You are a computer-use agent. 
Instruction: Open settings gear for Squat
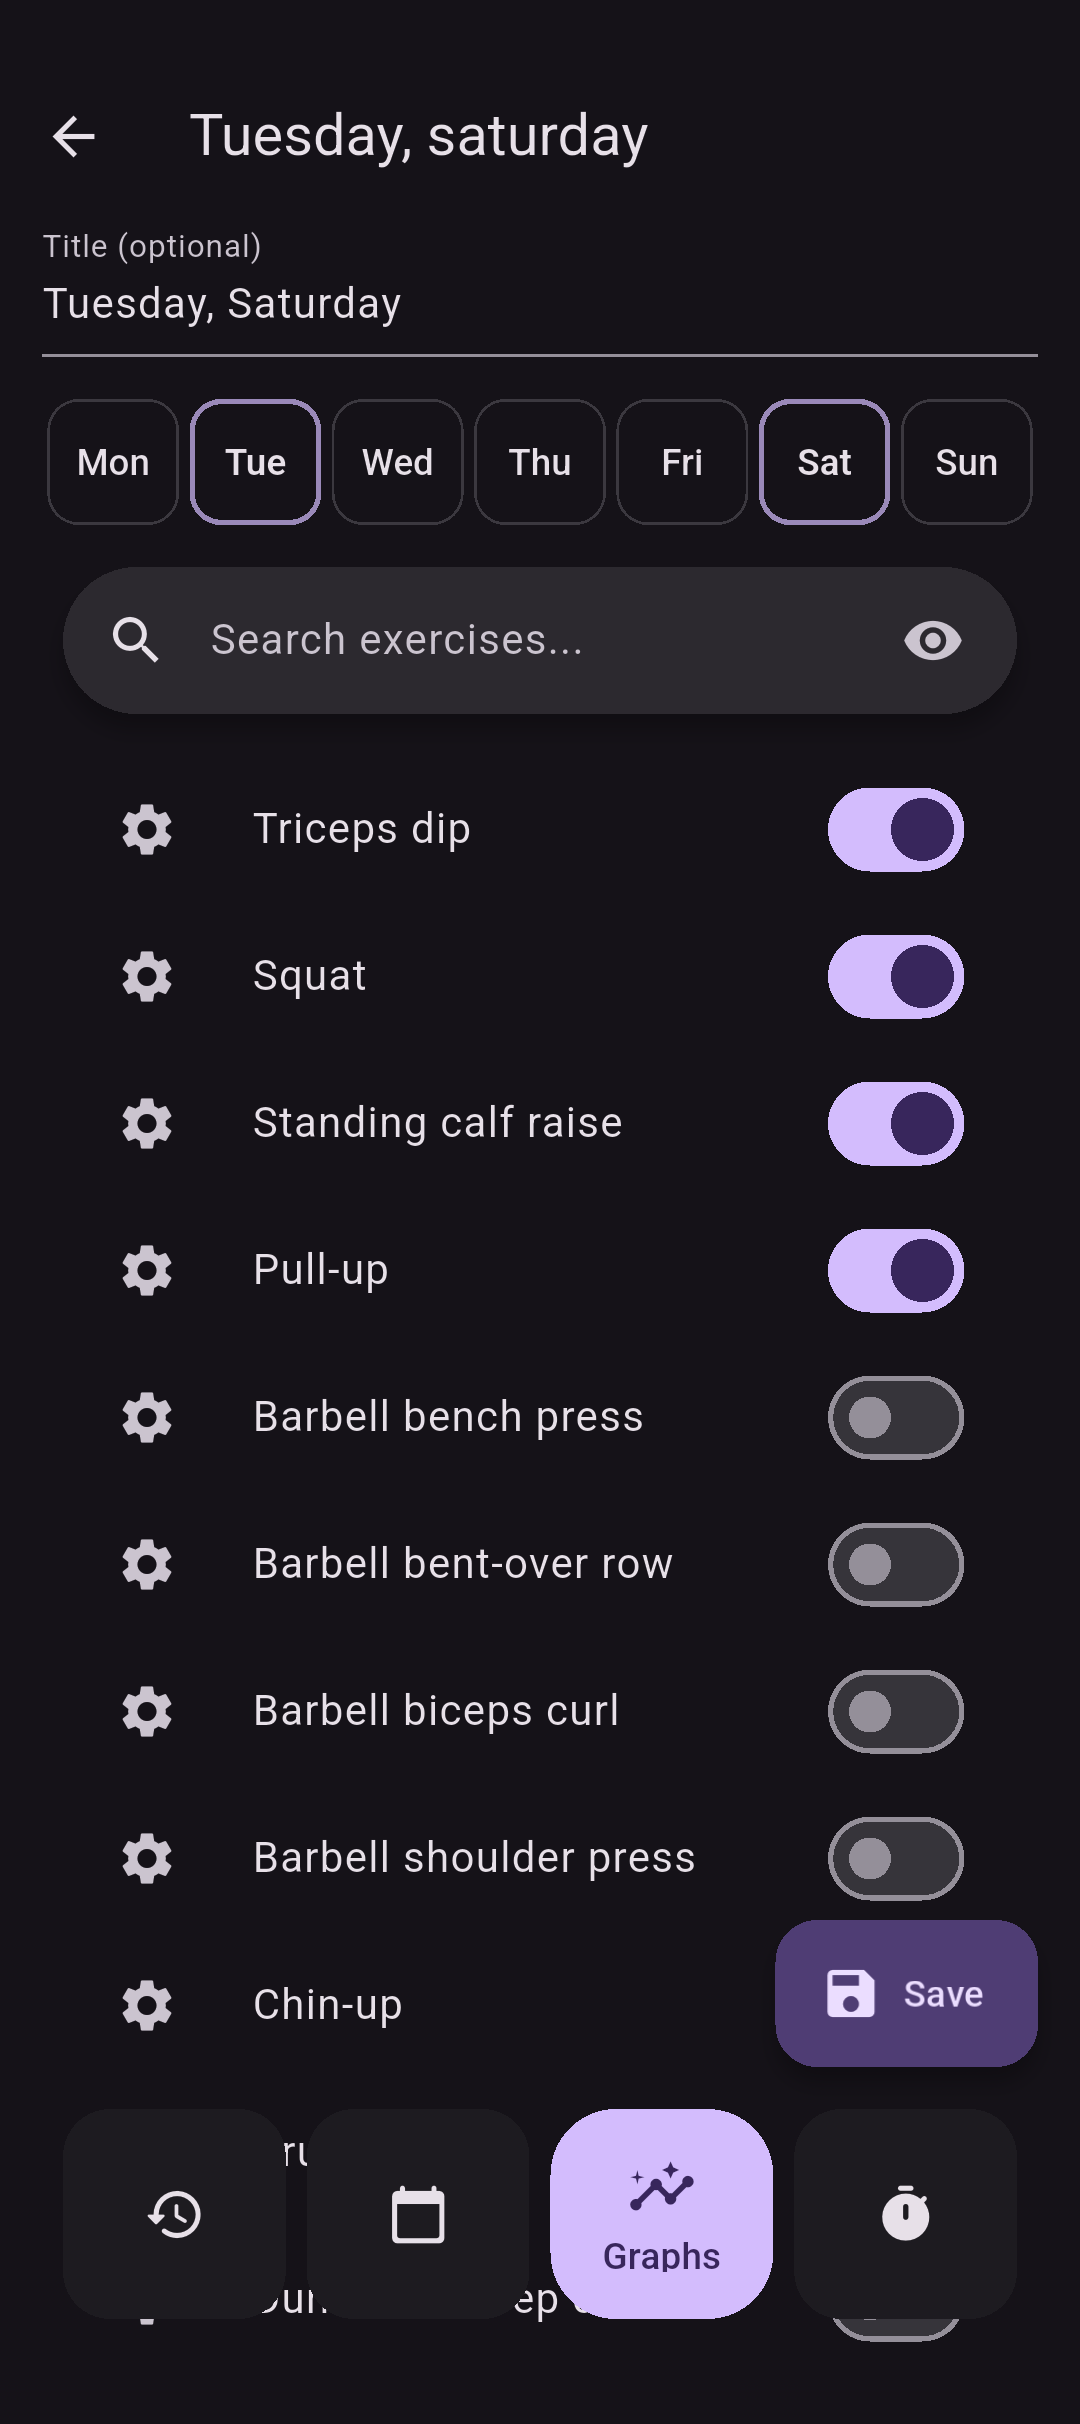(147, 976)
